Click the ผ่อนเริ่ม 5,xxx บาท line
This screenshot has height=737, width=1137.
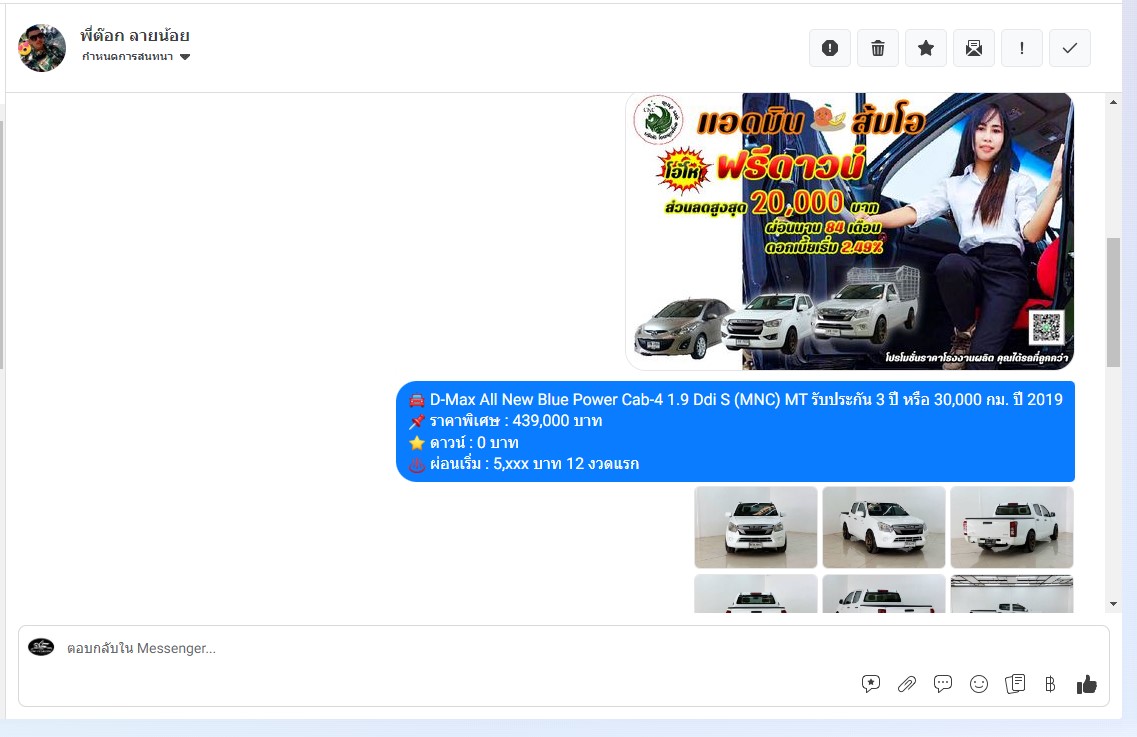click(534, 464)
